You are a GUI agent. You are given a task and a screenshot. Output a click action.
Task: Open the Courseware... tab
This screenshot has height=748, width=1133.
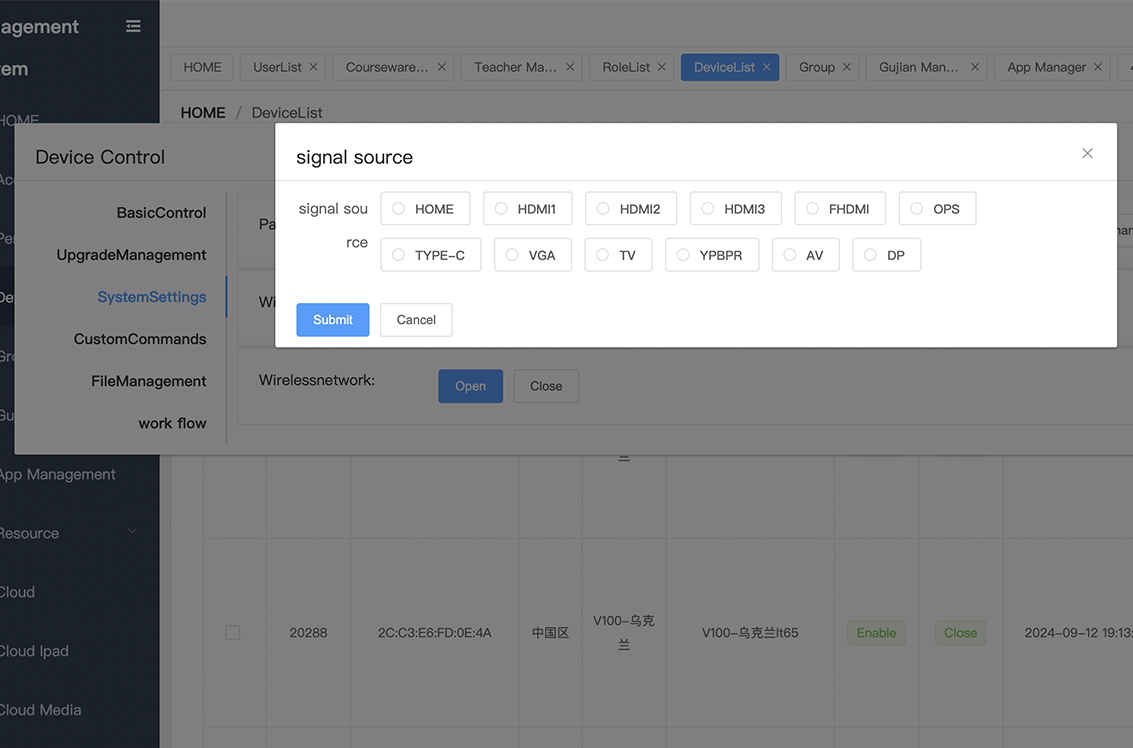[387, 67]
